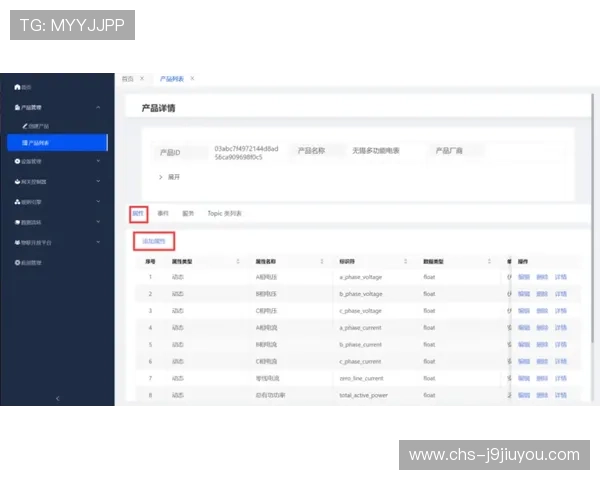The image size is (600, 480).
Task: Delete the b_phase_voltage row
Action: pos(542,294)
